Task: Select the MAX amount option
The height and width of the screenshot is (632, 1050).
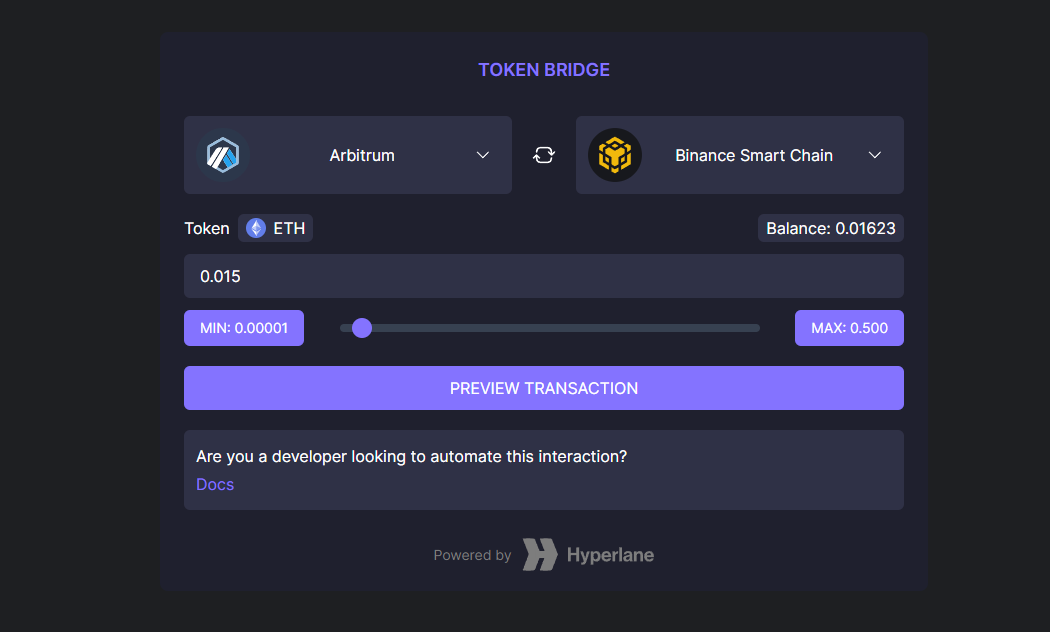Action: pos(848,327)
